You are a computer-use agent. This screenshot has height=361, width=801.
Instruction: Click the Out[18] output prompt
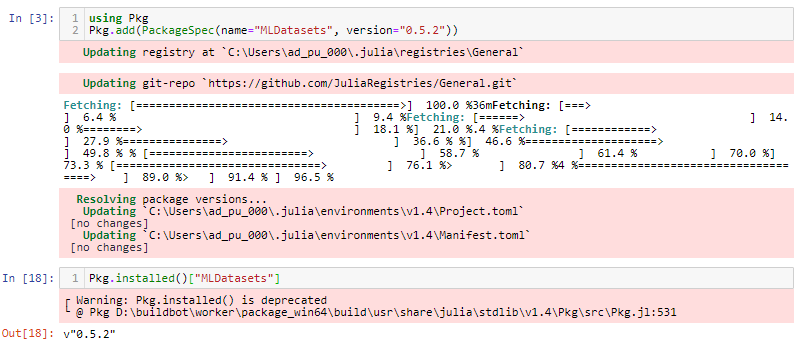tap(28, 334)
